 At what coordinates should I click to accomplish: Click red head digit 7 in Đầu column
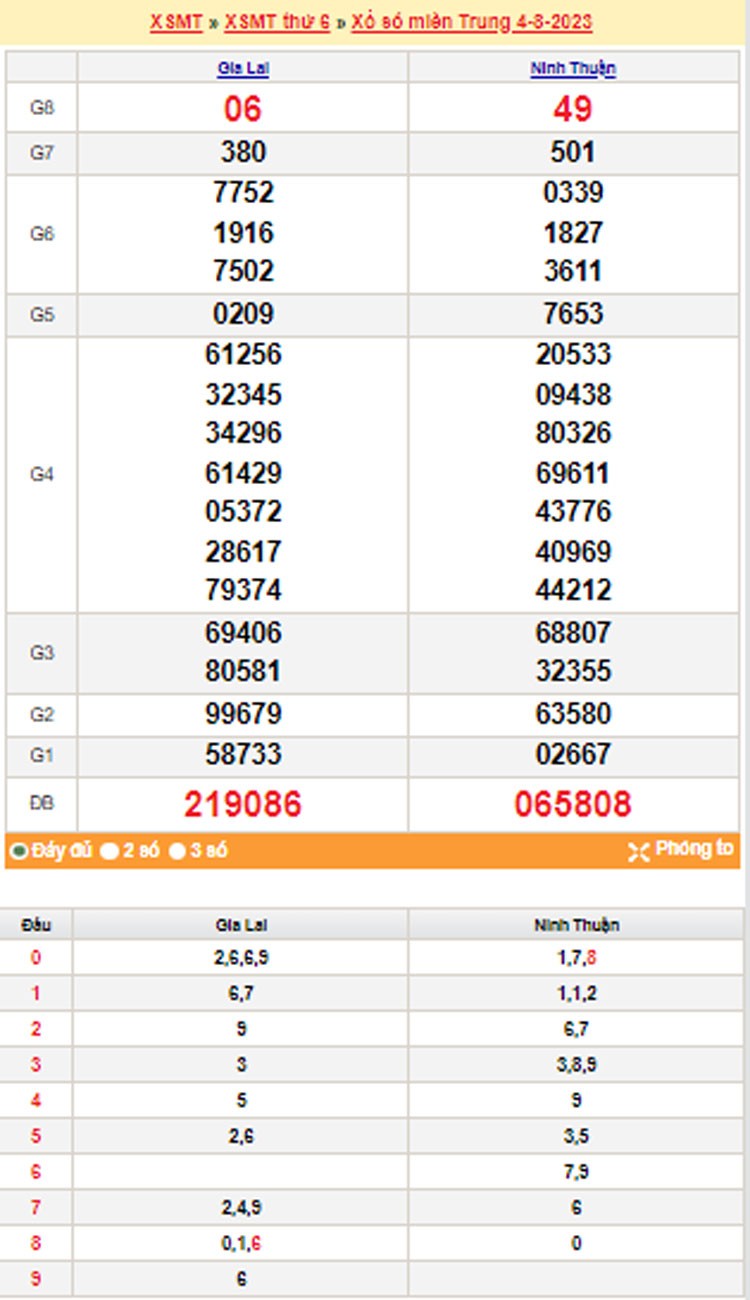point(36,1208)
